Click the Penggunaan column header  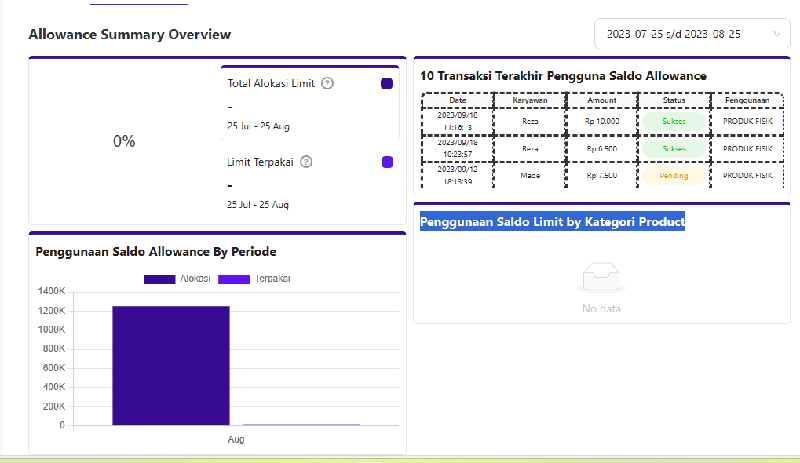tap(746, 100)
